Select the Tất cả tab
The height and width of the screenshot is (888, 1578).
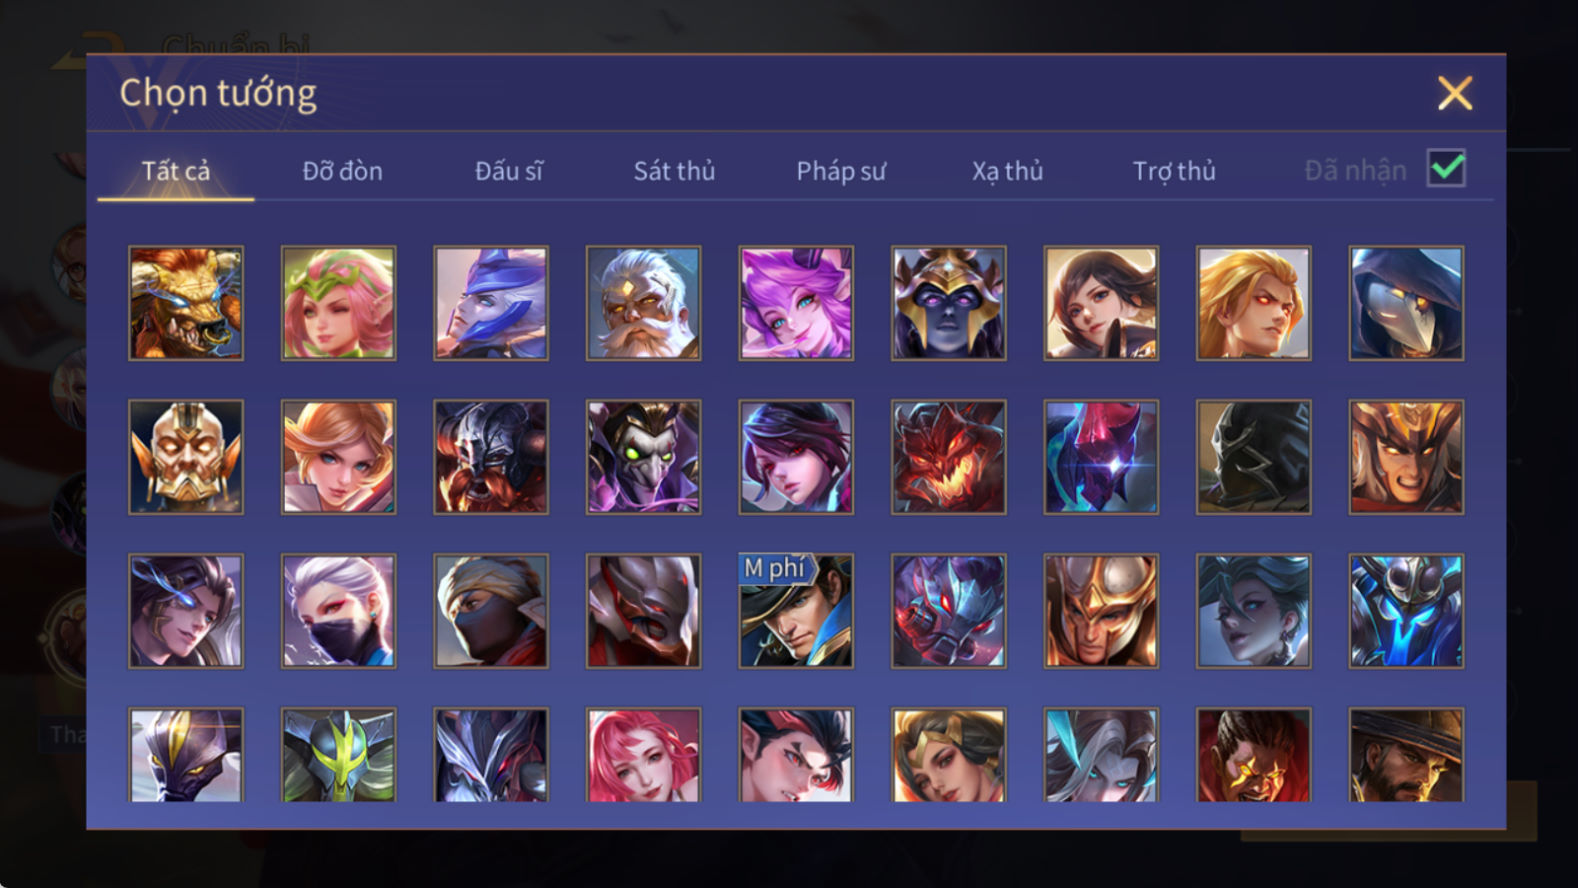[x=176, y=171]
